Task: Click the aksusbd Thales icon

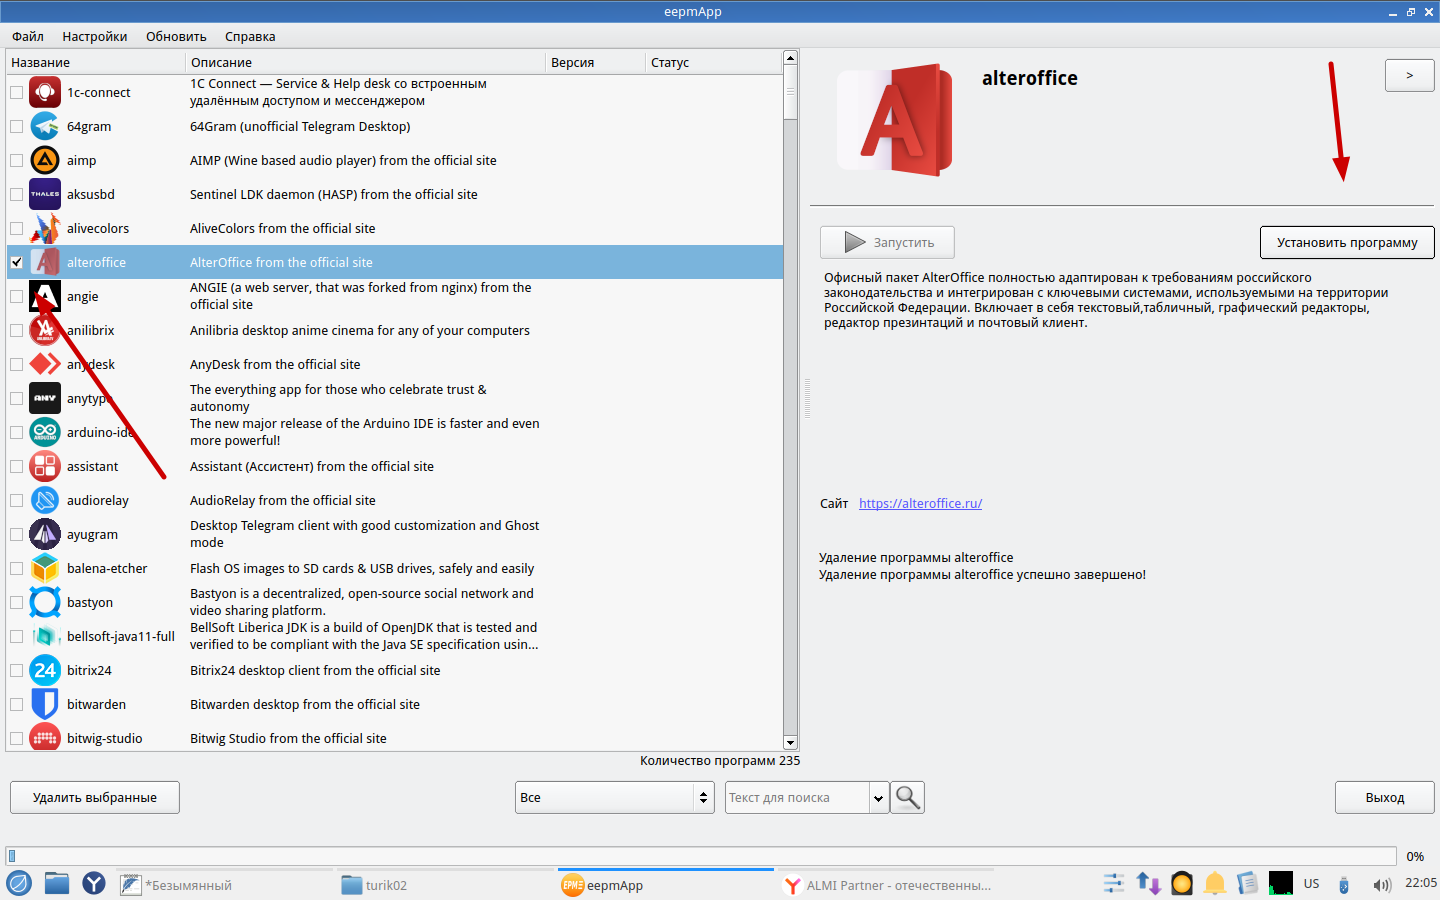Action: pyautogui.click(x=45, y=194)
